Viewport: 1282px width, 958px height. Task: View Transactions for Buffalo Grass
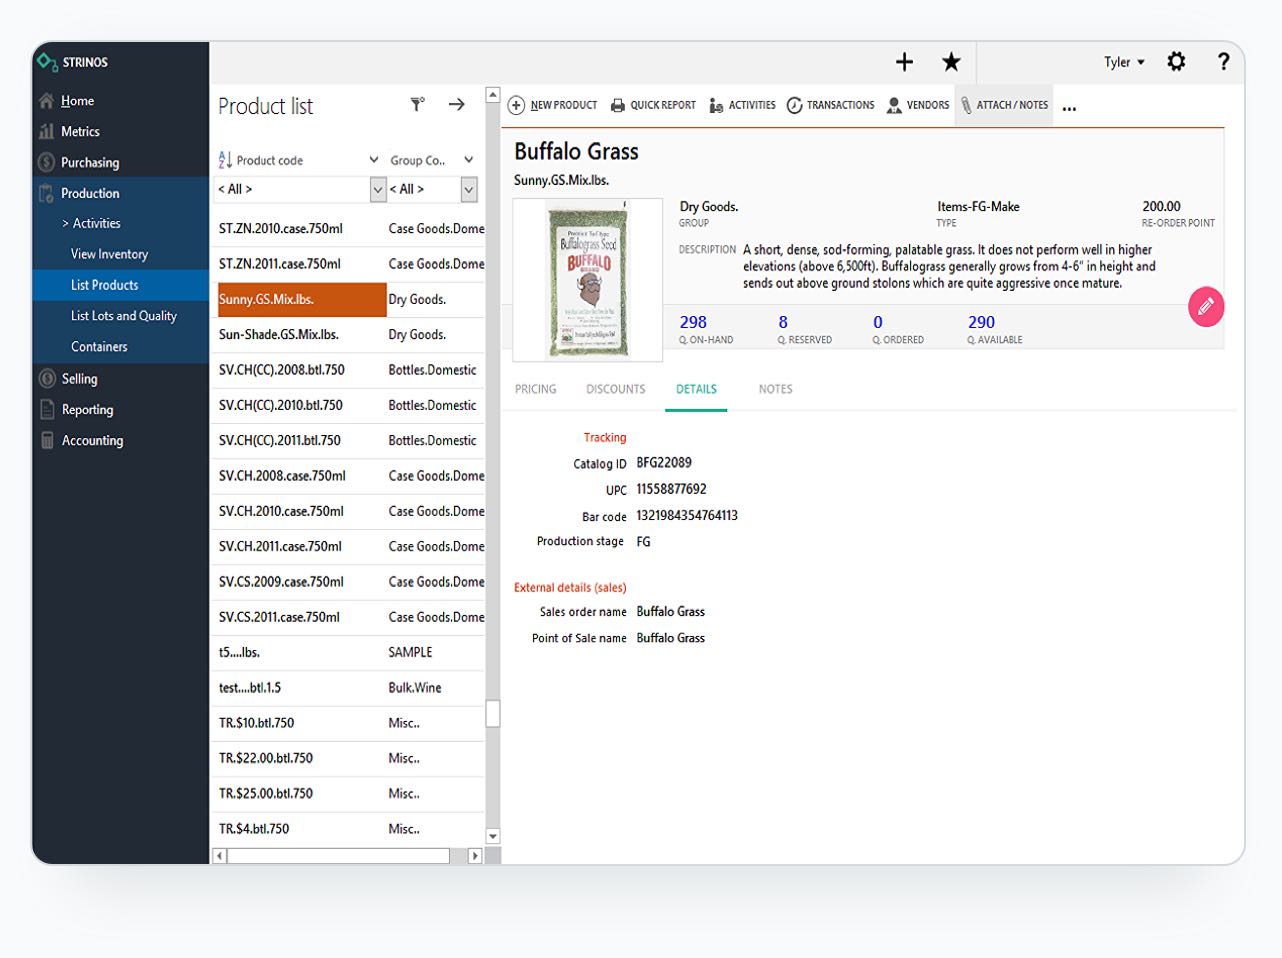point(830,104)
